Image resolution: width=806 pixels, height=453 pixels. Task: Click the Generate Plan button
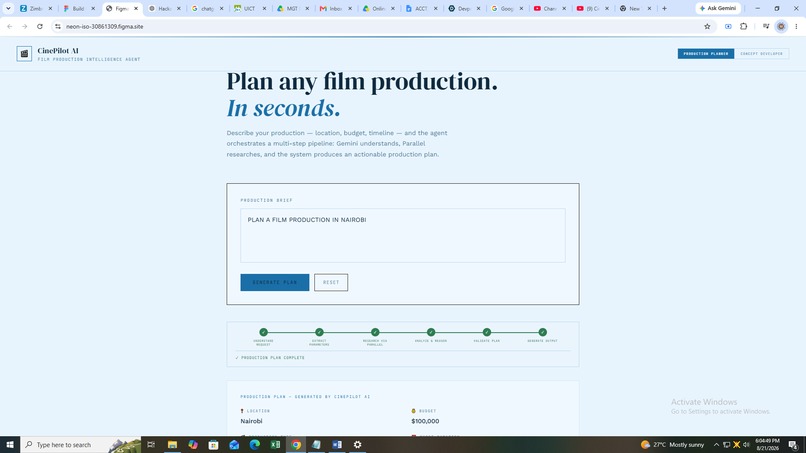(x=274, y=282)
